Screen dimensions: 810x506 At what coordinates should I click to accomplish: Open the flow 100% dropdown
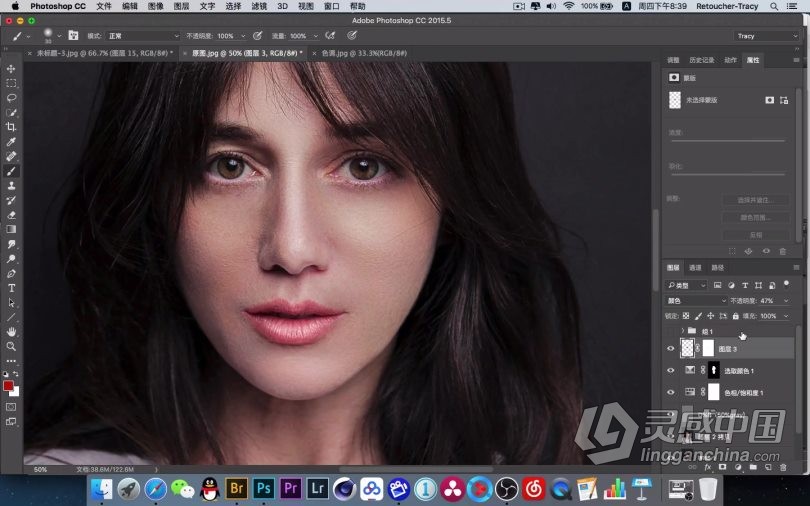click(316, 36)
